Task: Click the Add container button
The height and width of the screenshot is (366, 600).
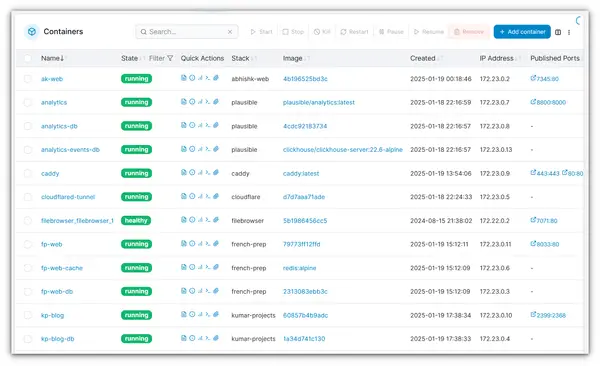Action: point(522,32)
